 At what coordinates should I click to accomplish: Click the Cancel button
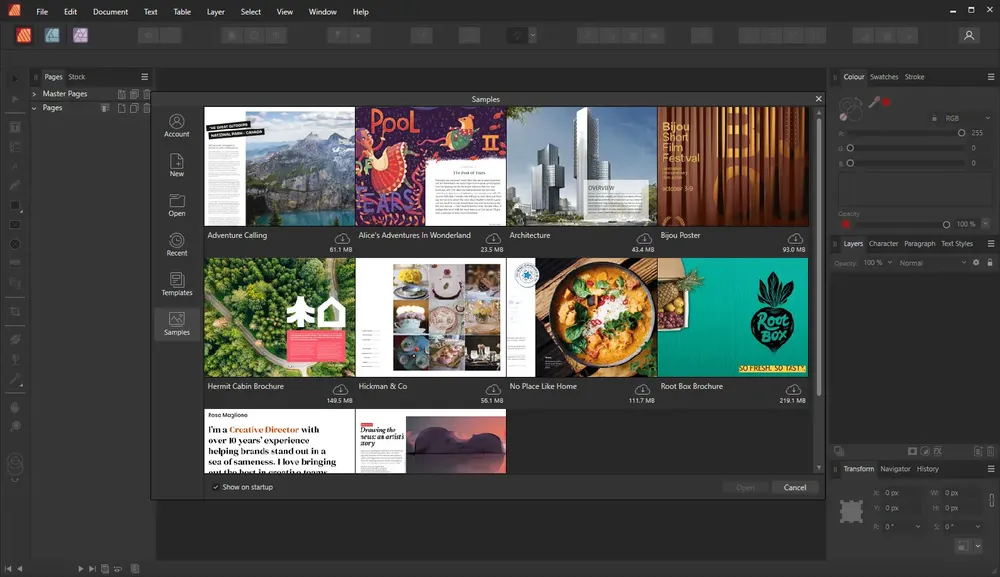tap(795, 487)
